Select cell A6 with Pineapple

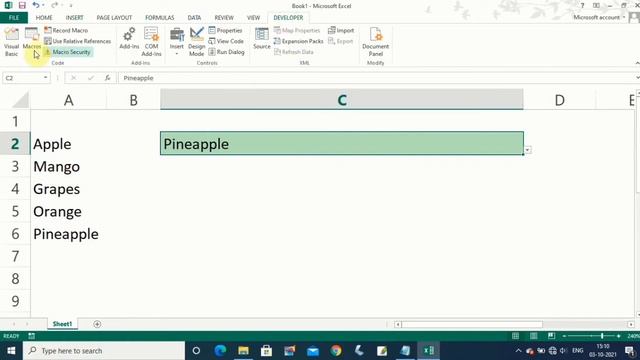pyautogui.click(x=68, y=233)
